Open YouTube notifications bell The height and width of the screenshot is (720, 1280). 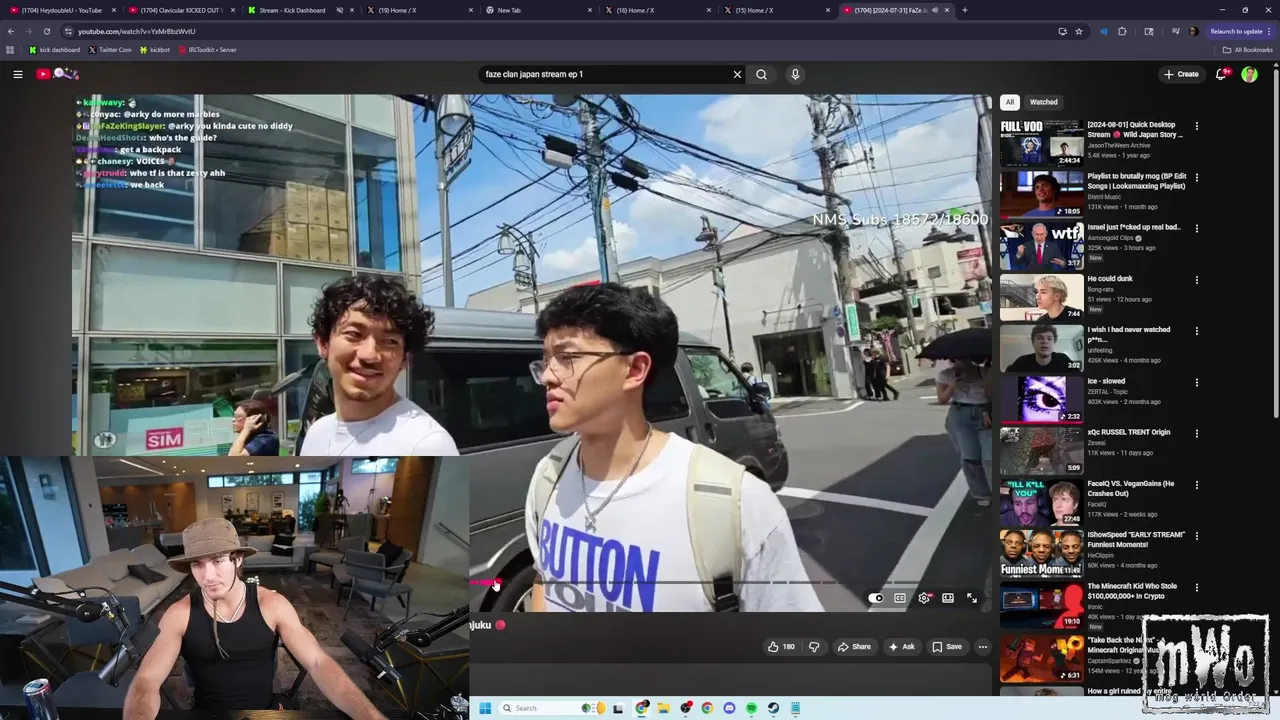pos(1221,74)
